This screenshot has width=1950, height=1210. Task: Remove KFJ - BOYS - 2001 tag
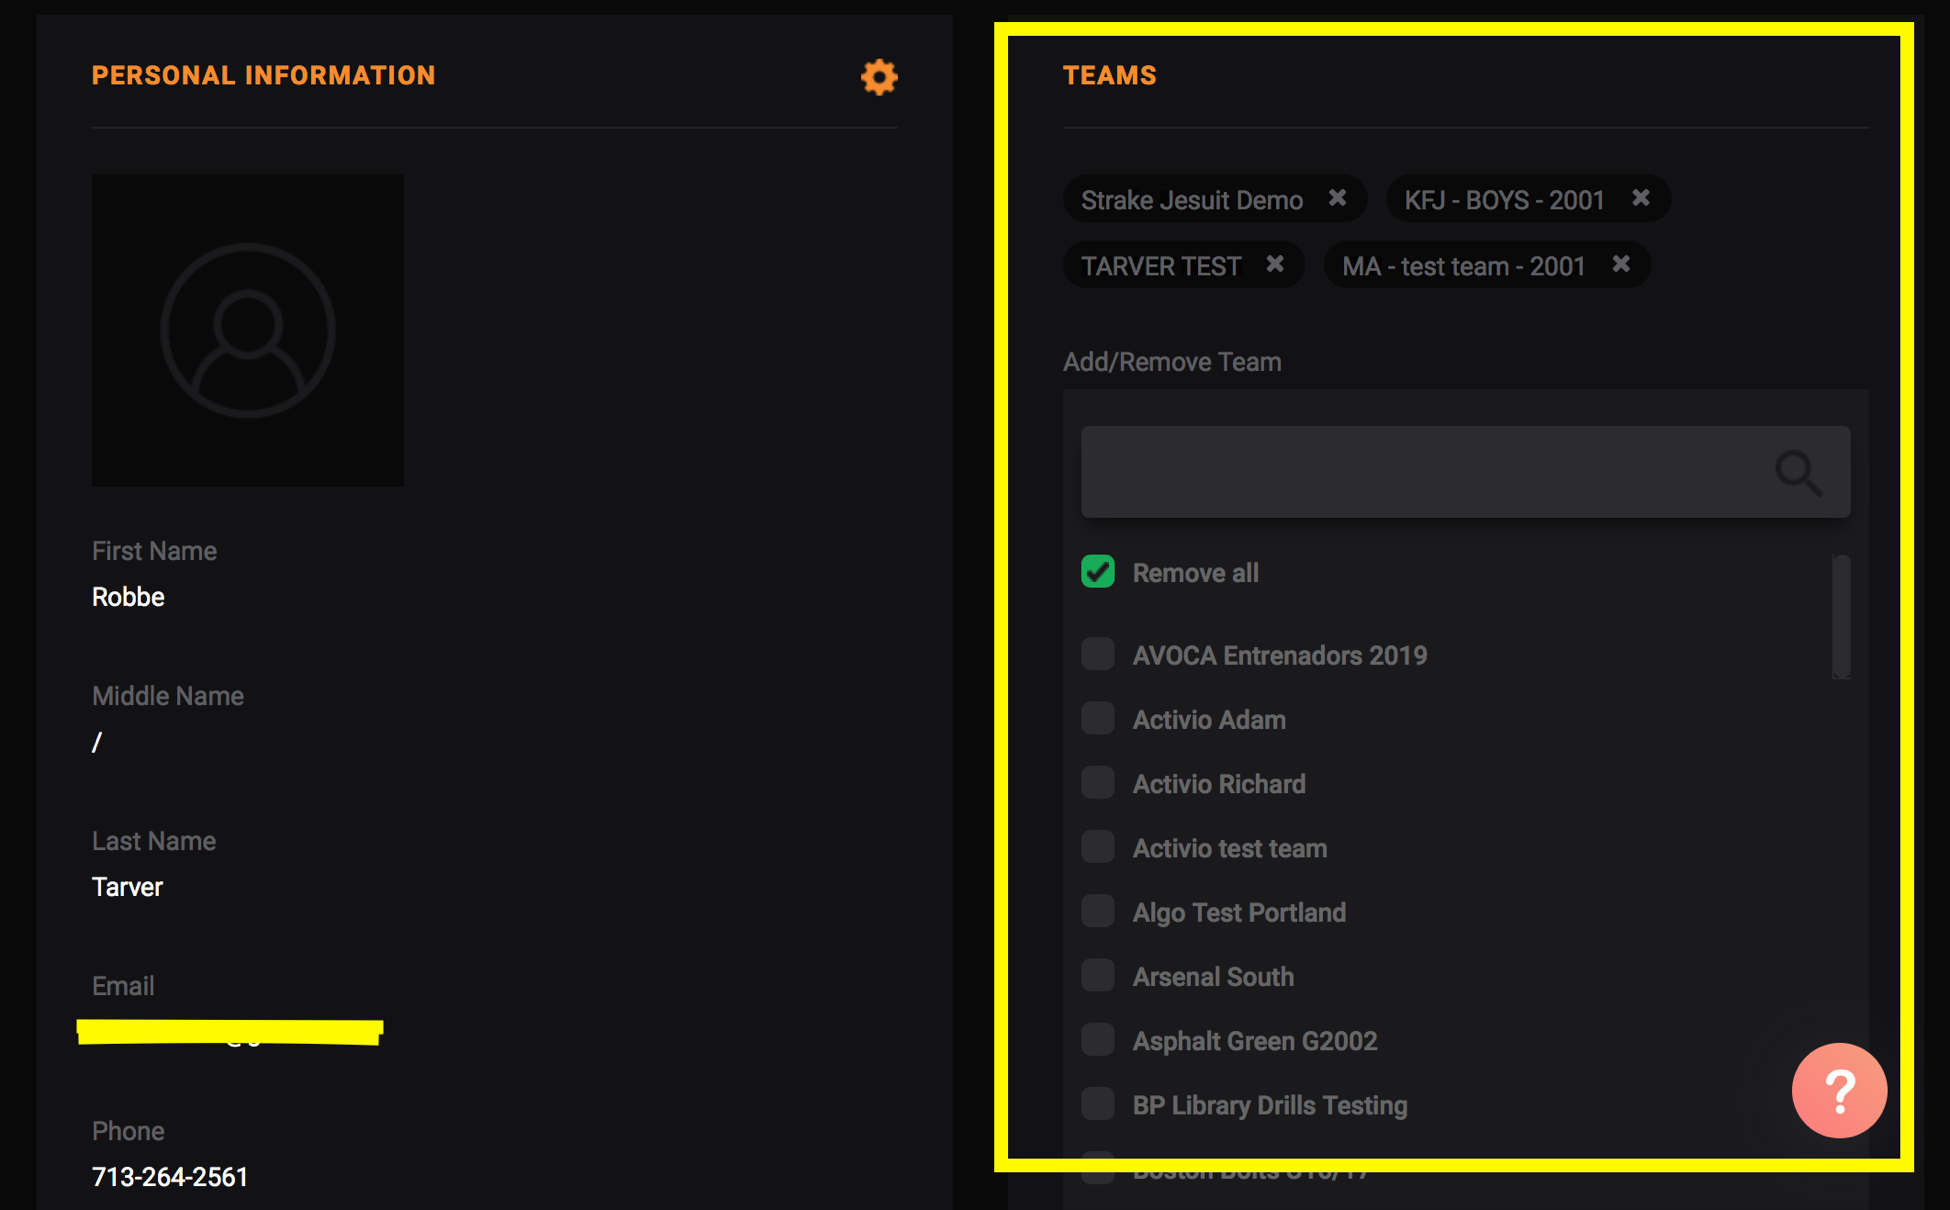[x=1640, y=198]
